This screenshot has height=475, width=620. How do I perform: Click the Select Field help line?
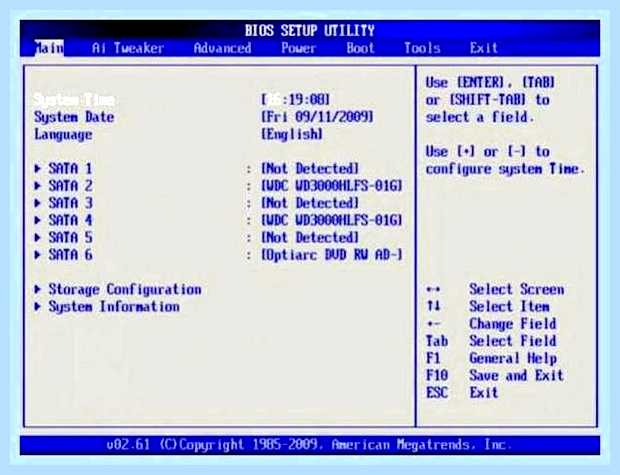(491, 341)
